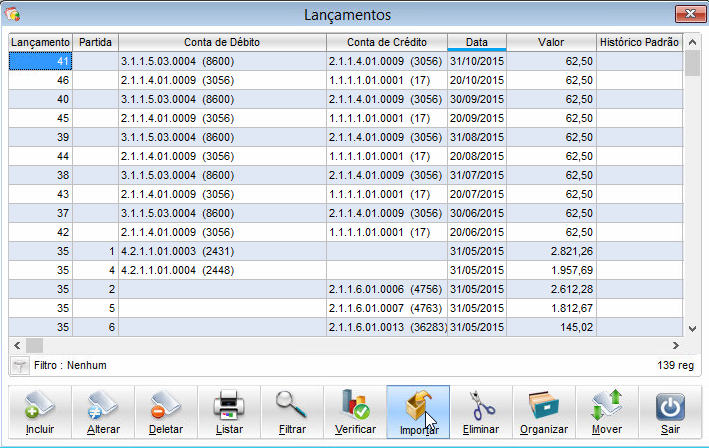Open the Filtrar magnifier tool

292,413
